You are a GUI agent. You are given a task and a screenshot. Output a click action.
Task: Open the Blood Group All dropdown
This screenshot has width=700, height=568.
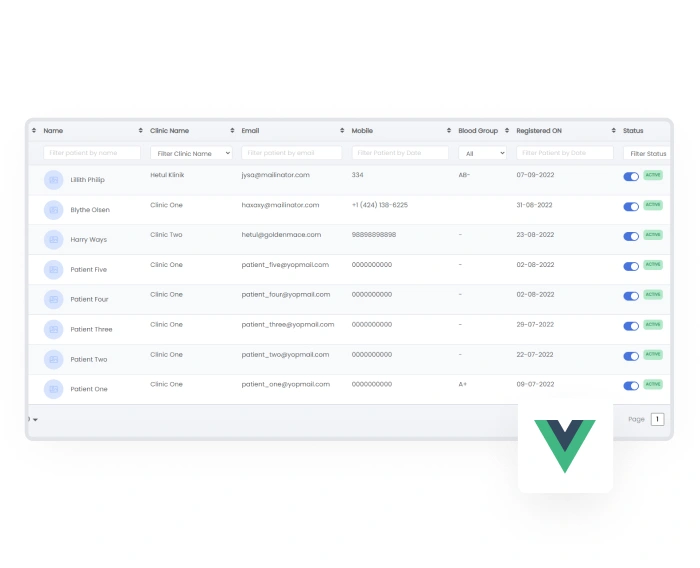pyautogui.click(x=483, y=153)
